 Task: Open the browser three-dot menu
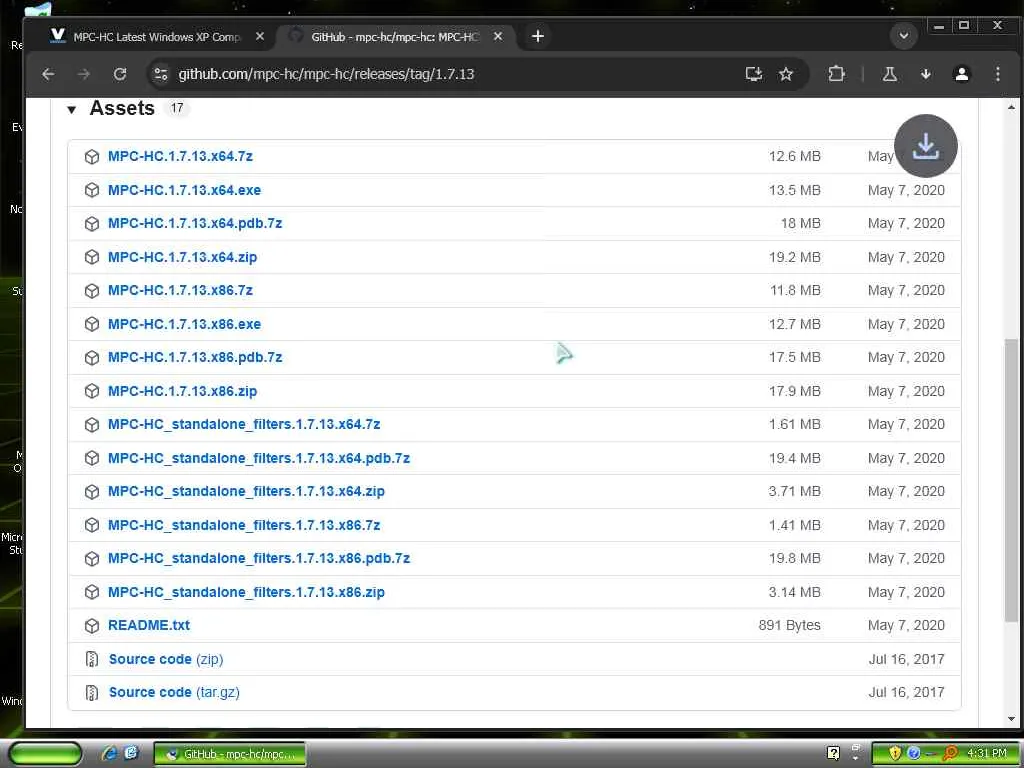pyautogui.click(x=997, y=74)
